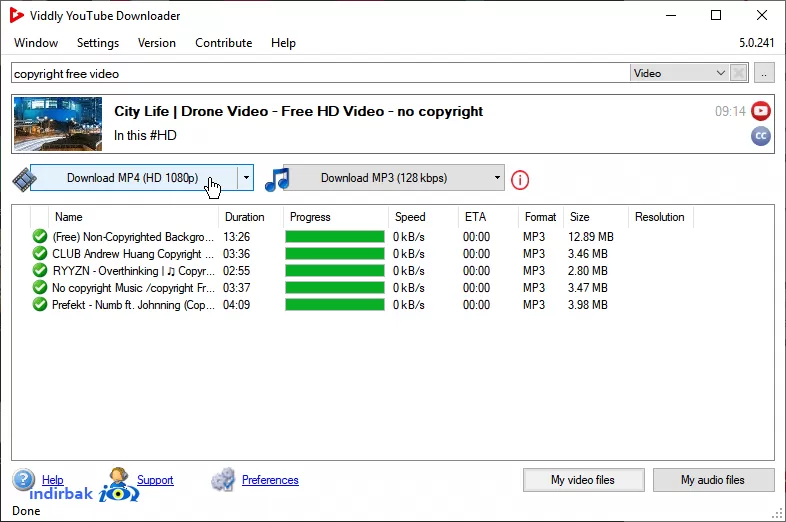Clear search with the grey X button
Image resolution: width=786 pixels, height=522 pixels.
(738, 73)
